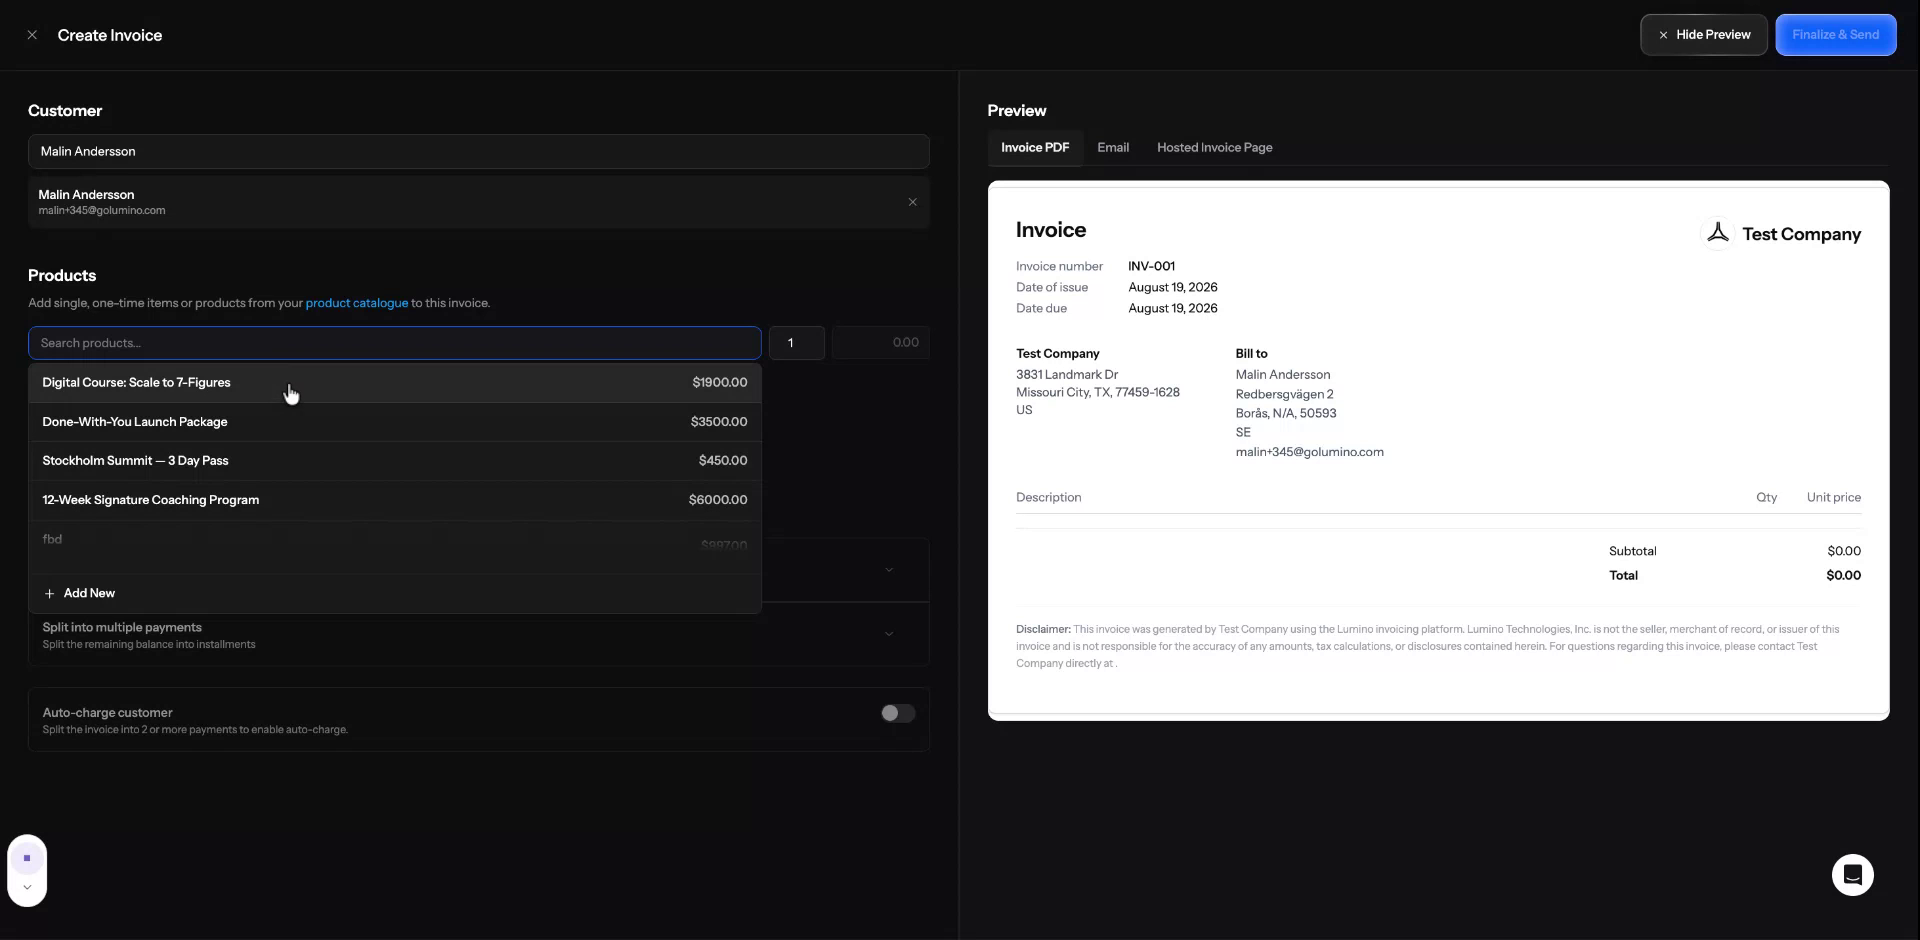Choose Stockholm Summit — 3 Day Pass
1920x940 pixels.
click(x=394, y=461)
